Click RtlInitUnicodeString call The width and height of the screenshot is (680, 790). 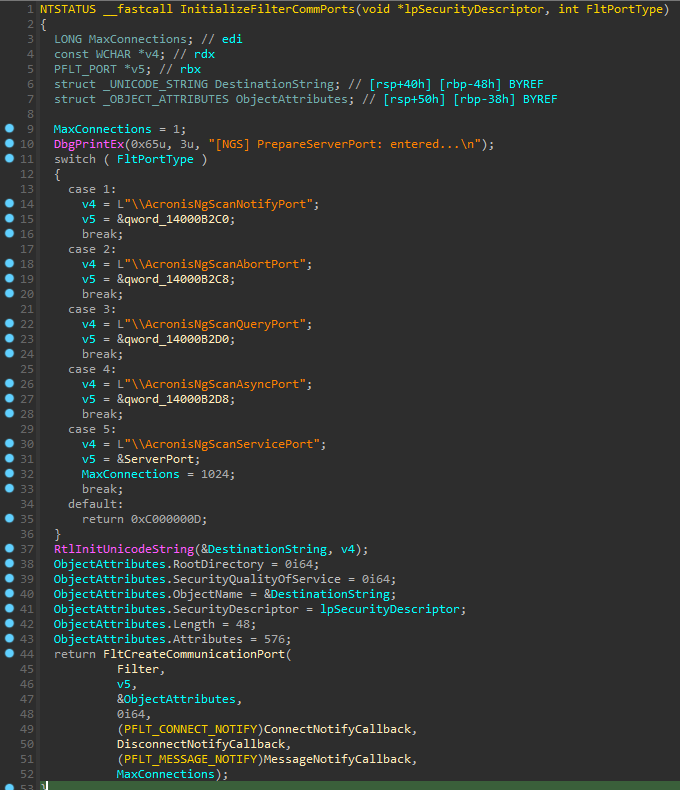tap(124, 549)
